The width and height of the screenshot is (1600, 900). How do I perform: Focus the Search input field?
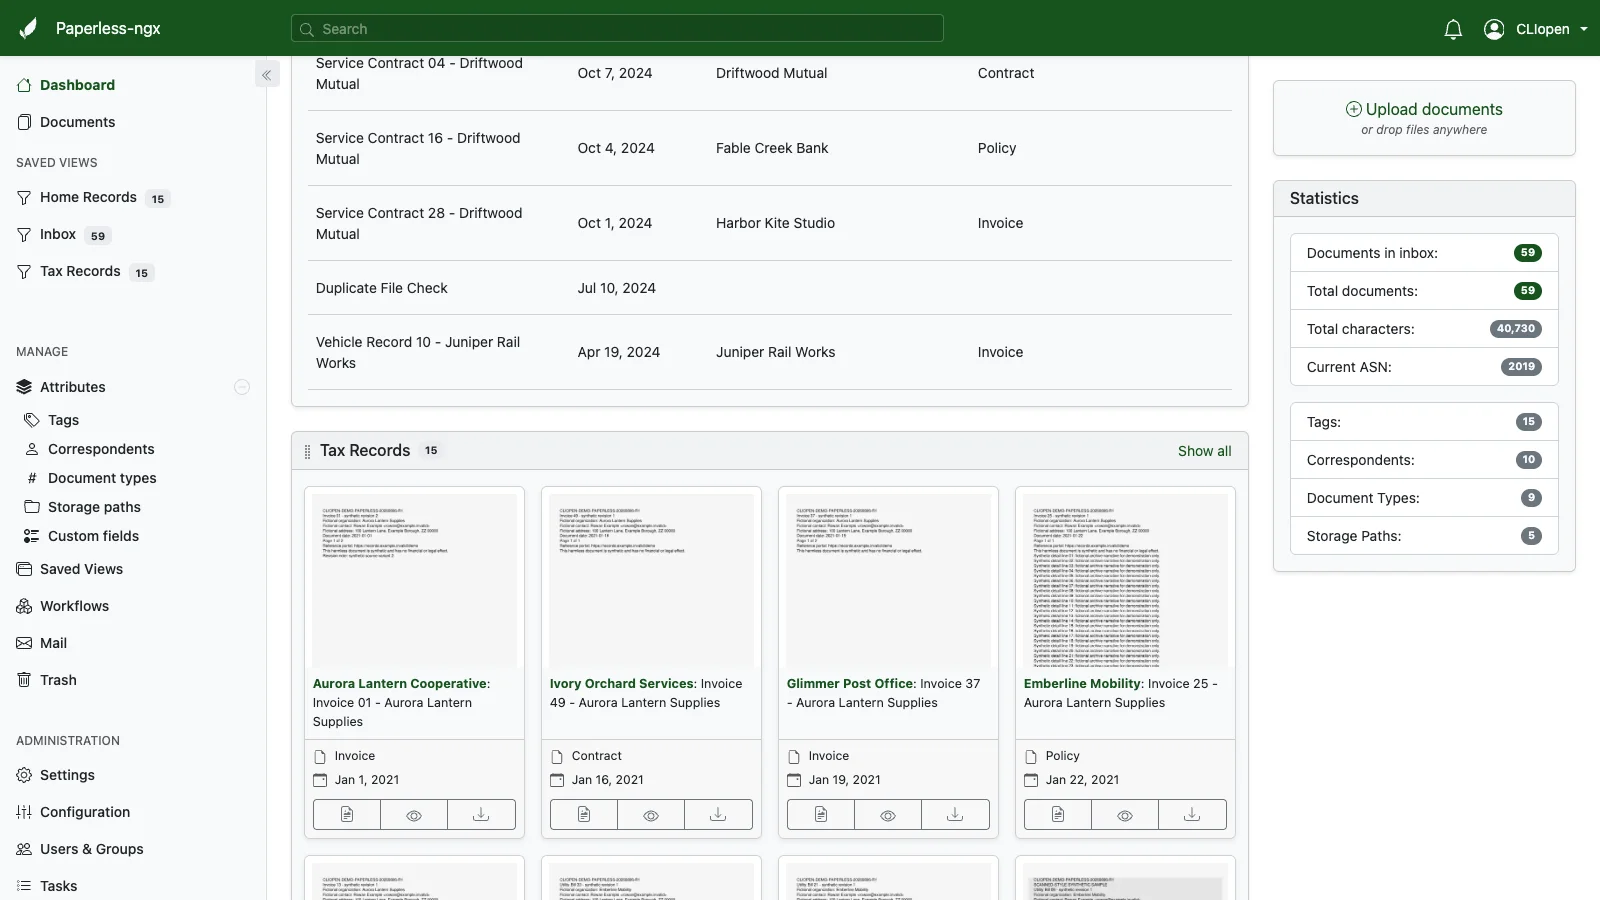point(617,29)
